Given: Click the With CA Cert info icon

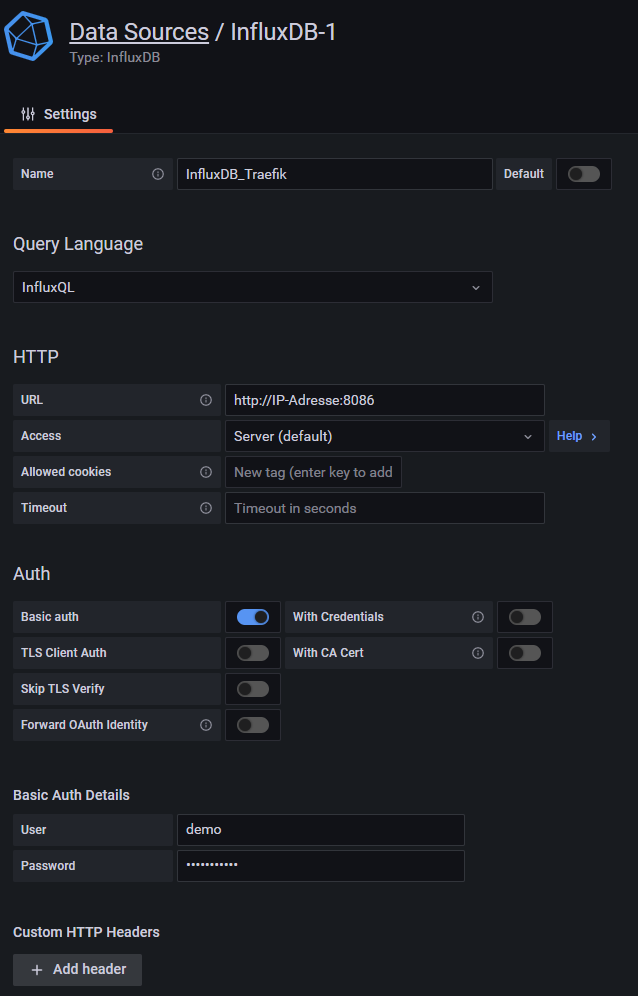Looking at the screenshot, I should click(x=478, y=653).
